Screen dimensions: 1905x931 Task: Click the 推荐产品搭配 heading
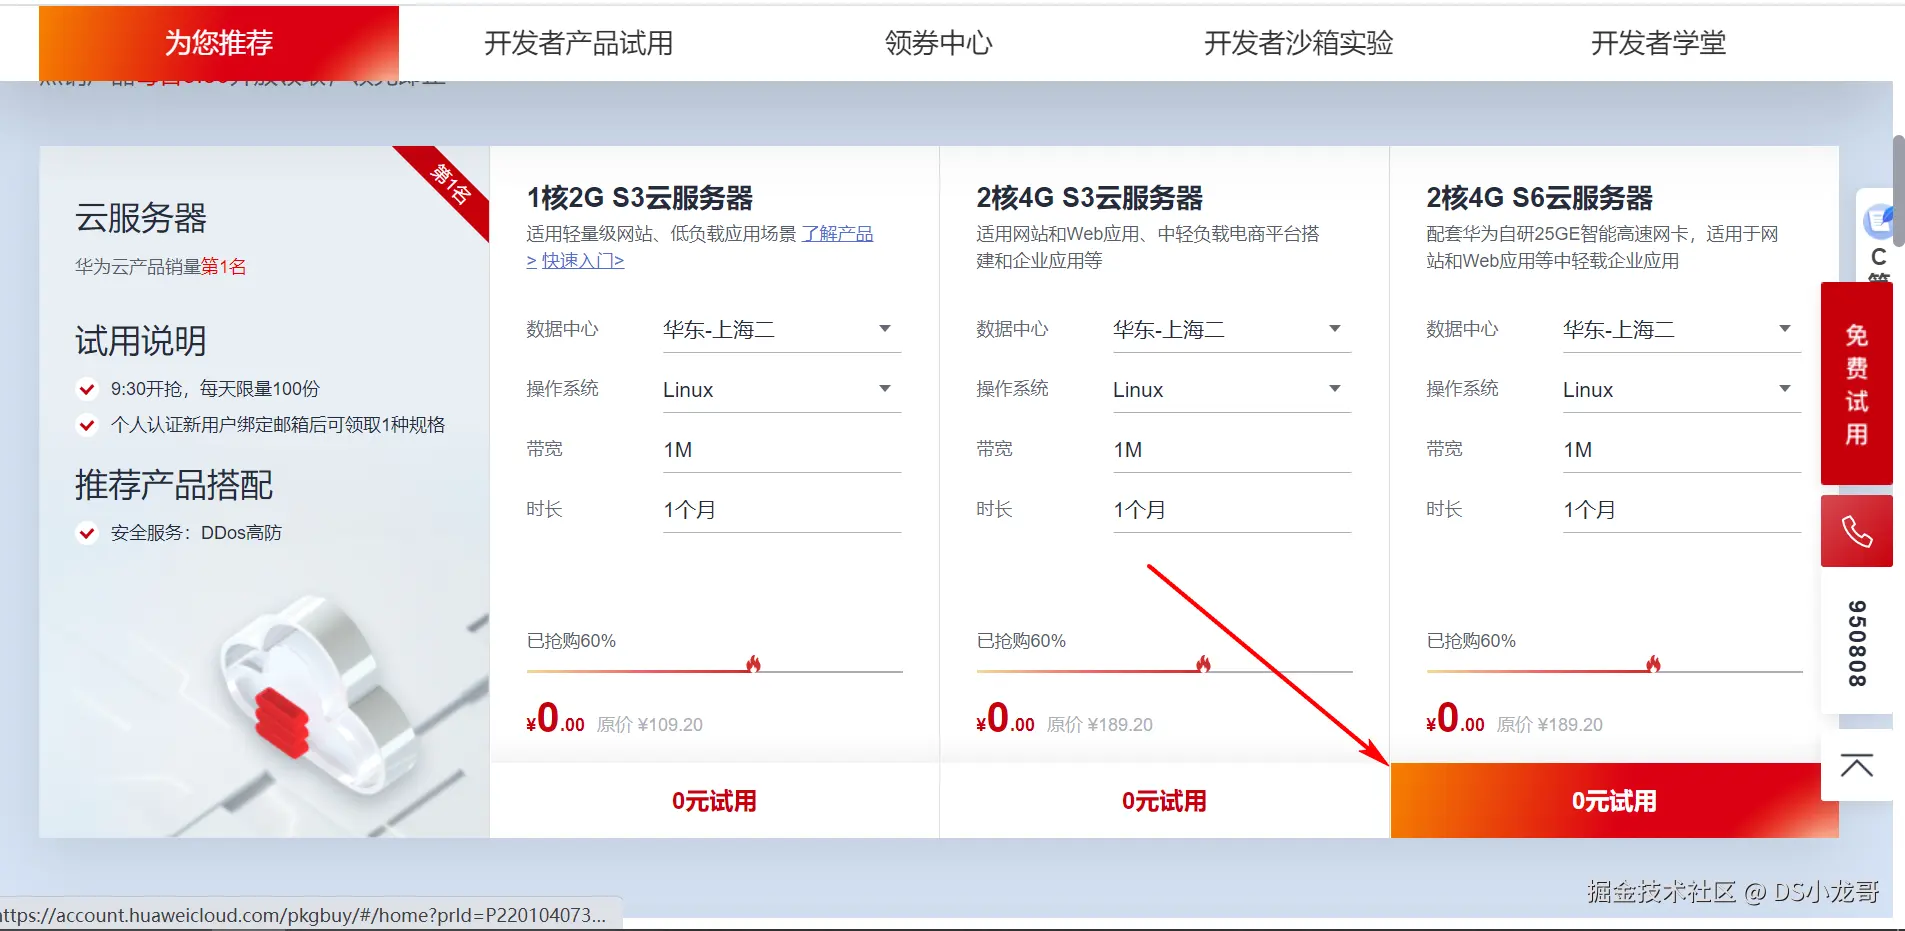click(174, 485)
